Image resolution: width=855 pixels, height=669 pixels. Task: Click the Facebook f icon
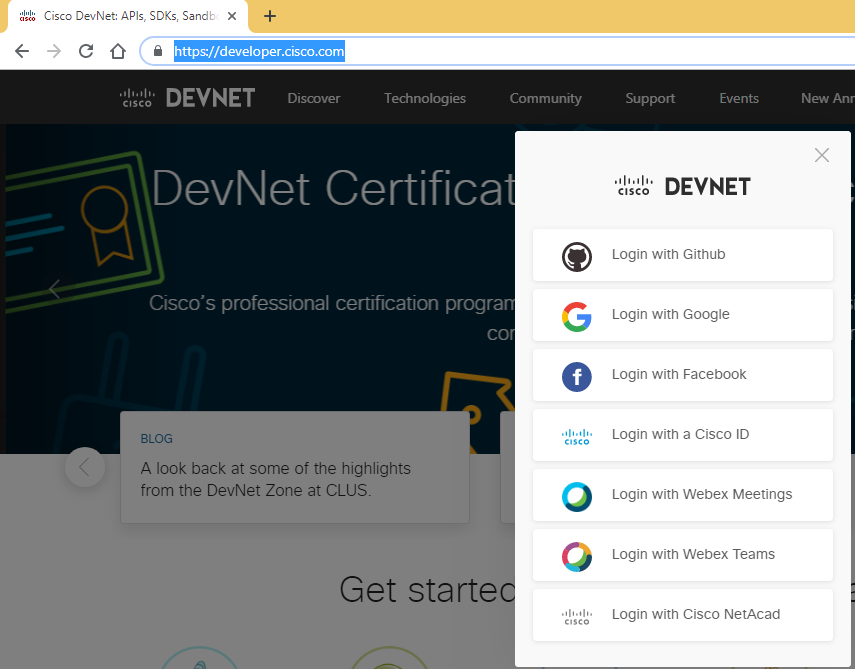coord(577,377)
